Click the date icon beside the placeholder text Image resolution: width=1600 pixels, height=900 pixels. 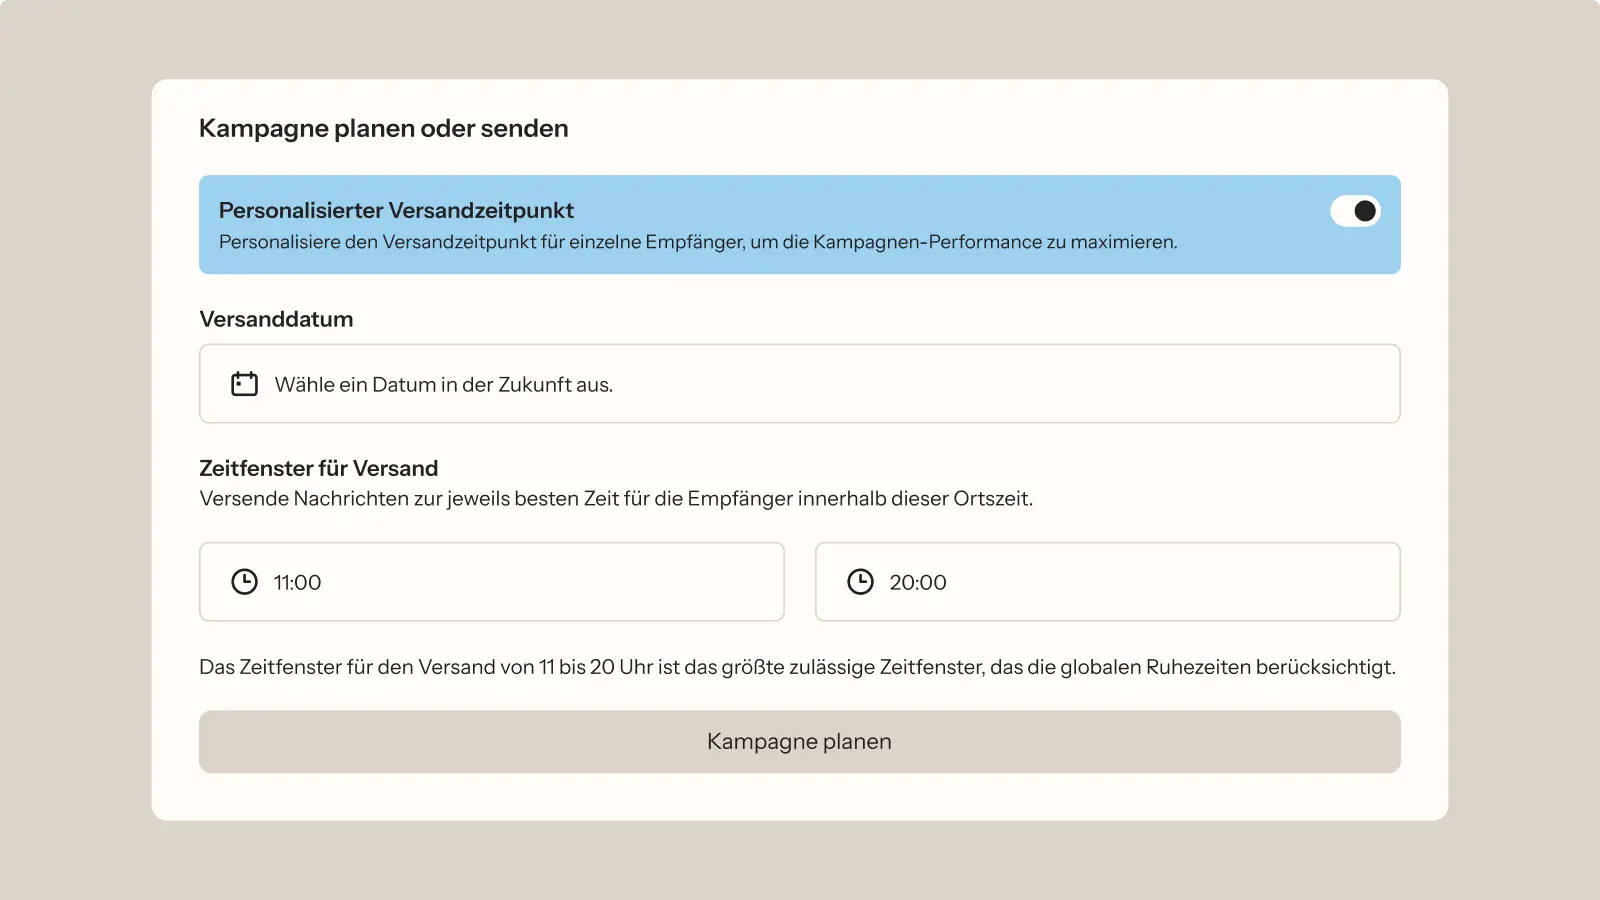pyautogui.click(x=244, y=383)
